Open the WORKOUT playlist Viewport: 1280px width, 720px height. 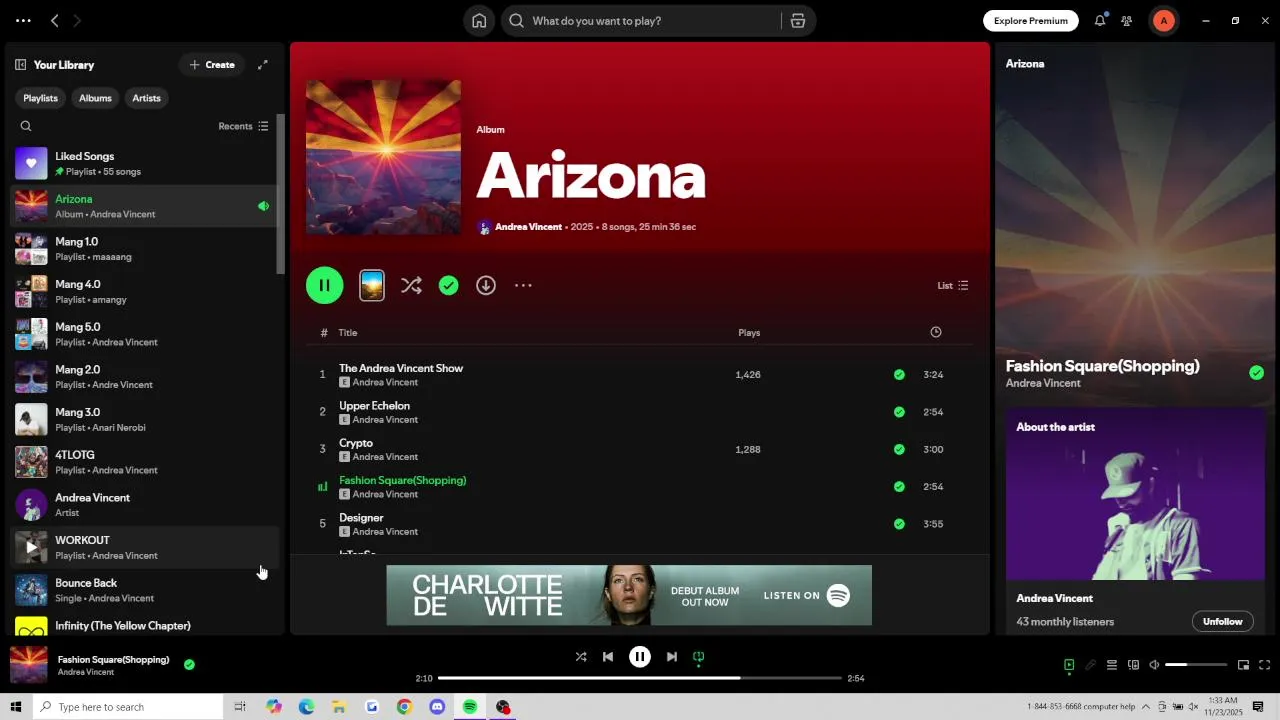point(143,547)
